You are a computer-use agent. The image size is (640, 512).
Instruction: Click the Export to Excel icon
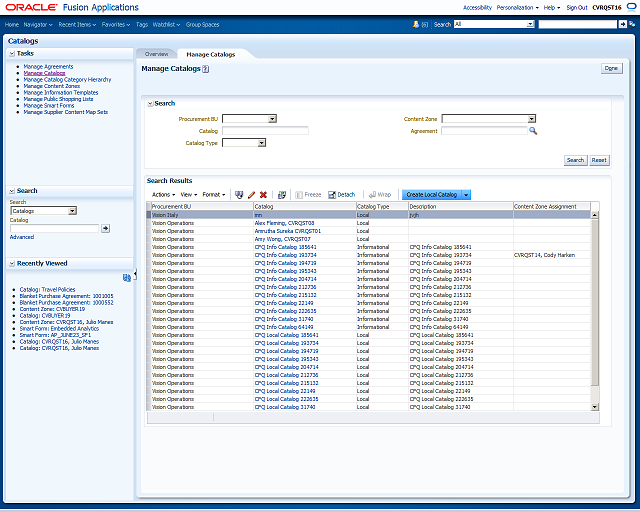[x=282, y=195]
